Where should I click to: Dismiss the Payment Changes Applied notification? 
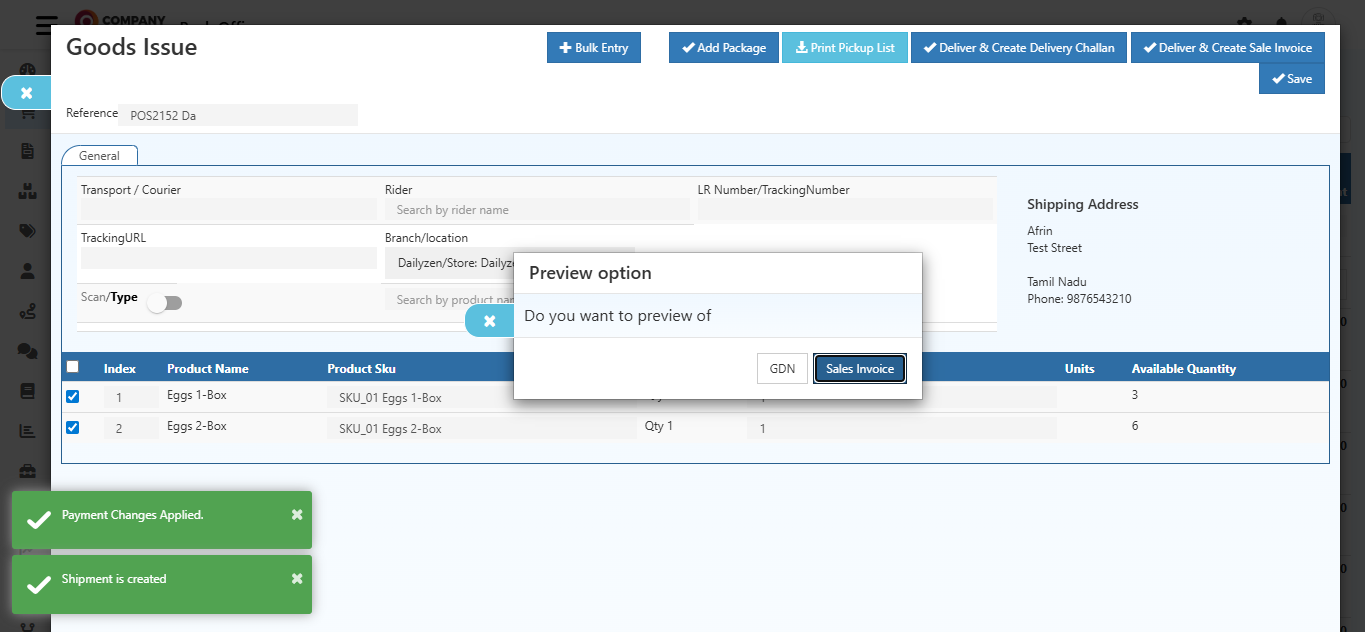click(x=297, y=515)
